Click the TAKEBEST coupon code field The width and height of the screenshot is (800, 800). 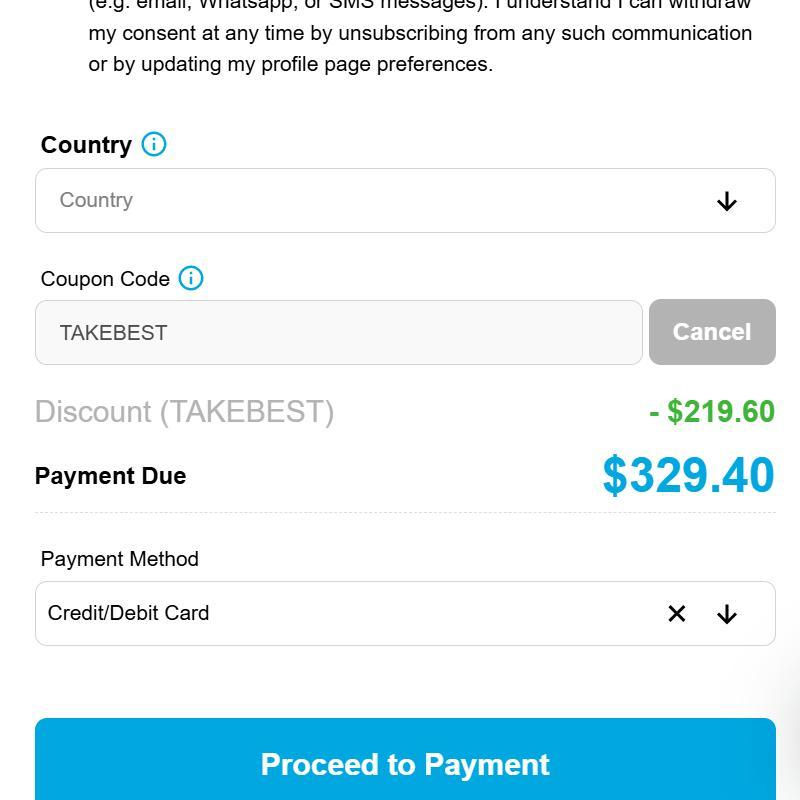coord(338,333)
